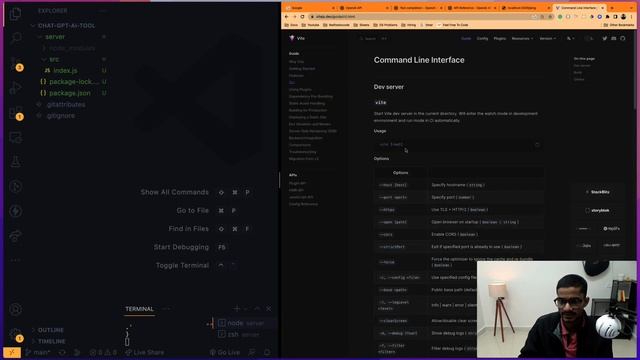Screen dimensions: 640x360
Task: Open the Thunder Client lightning icon
Action: [x=16, y=211]
